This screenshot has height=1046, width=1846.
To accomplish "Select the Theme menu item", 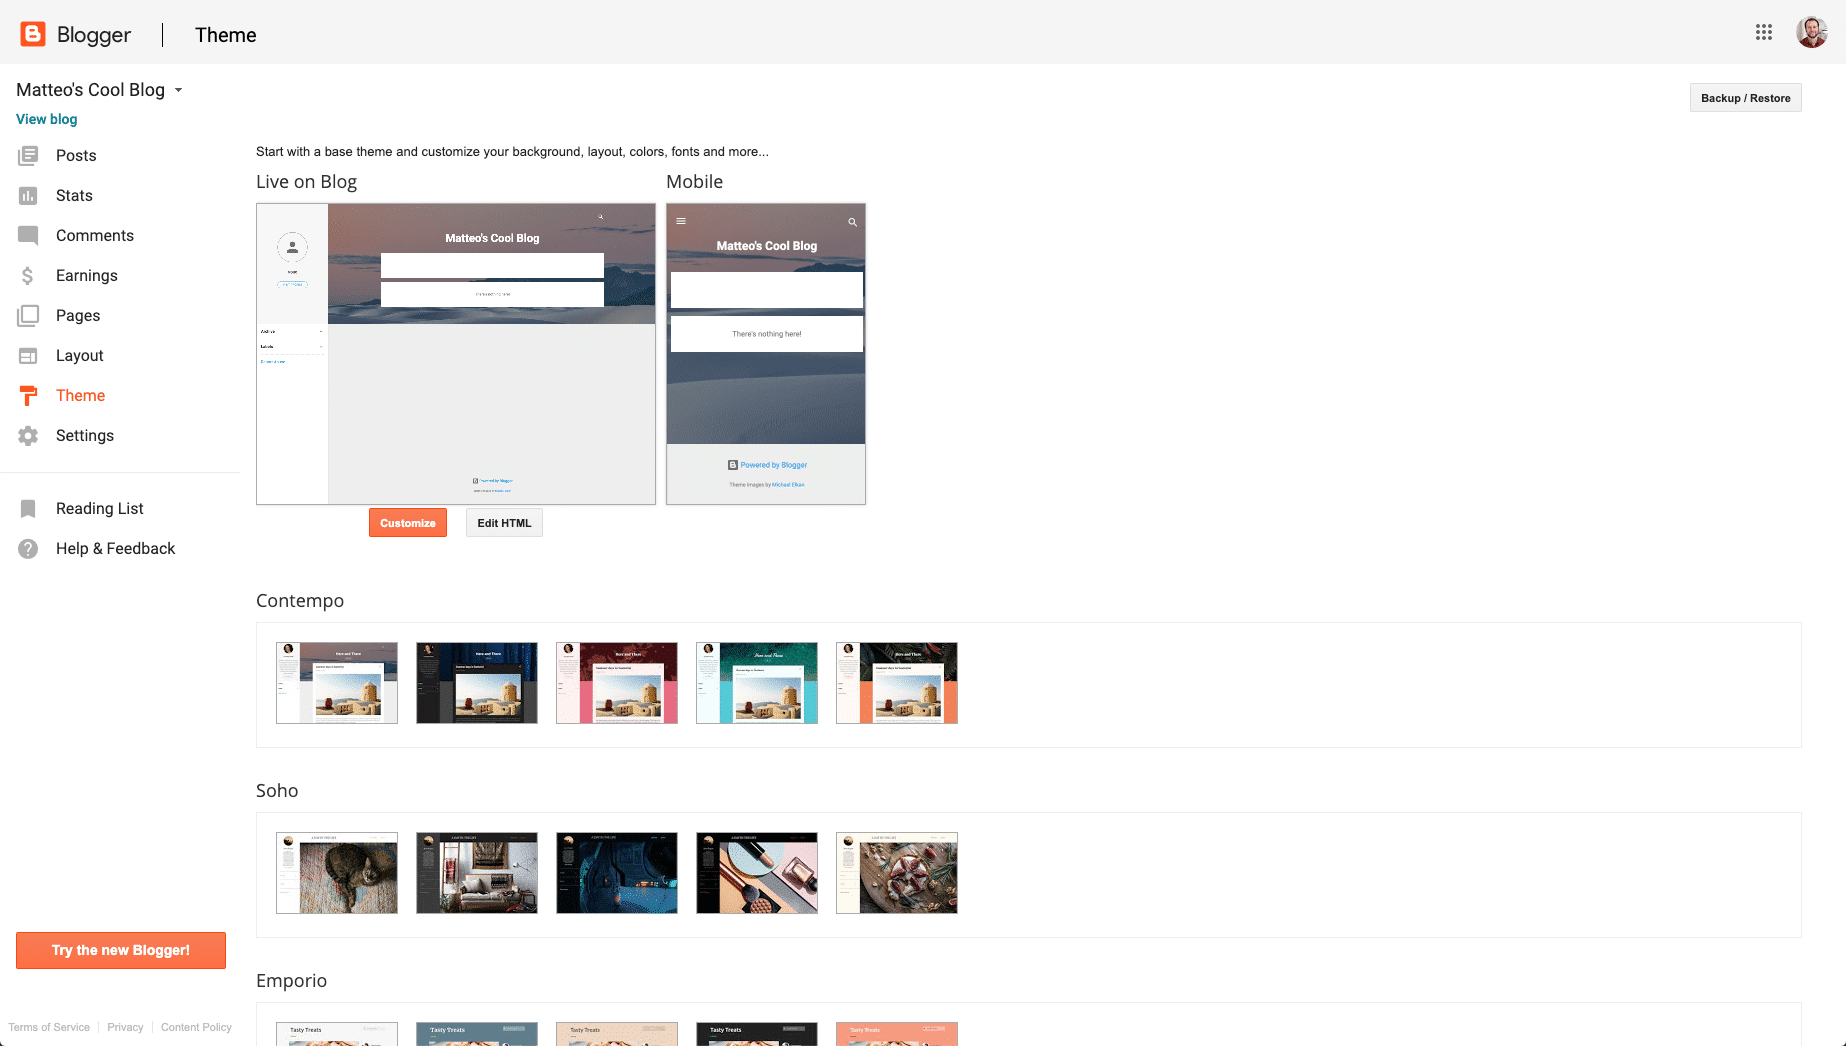I will tap(80, 395).
